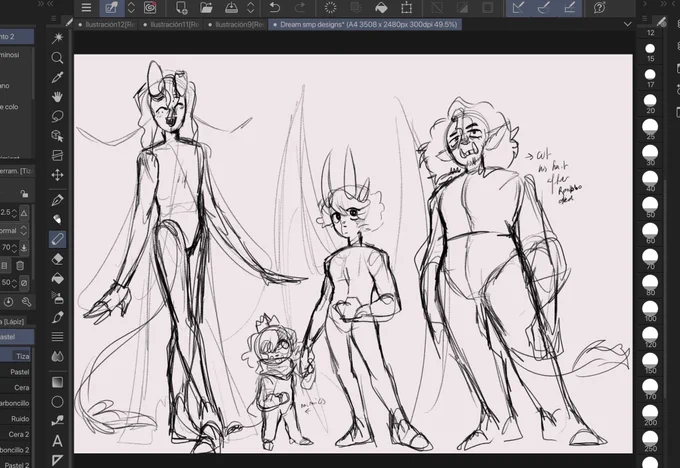680x468 pixels.
Task: Adjust the 70 value stepper
Action: point(14,248)
